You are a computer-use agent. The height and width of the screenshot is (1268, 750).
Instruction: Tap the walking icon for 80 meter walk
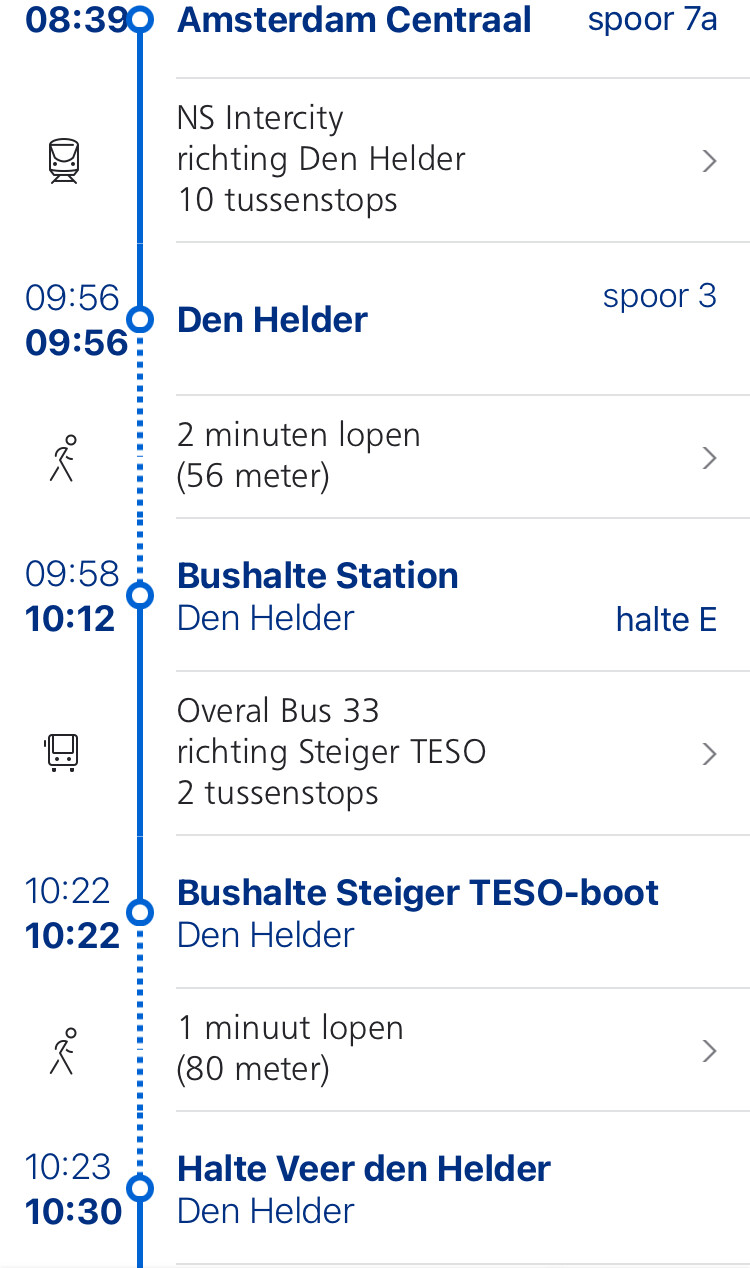(64, 1050)
